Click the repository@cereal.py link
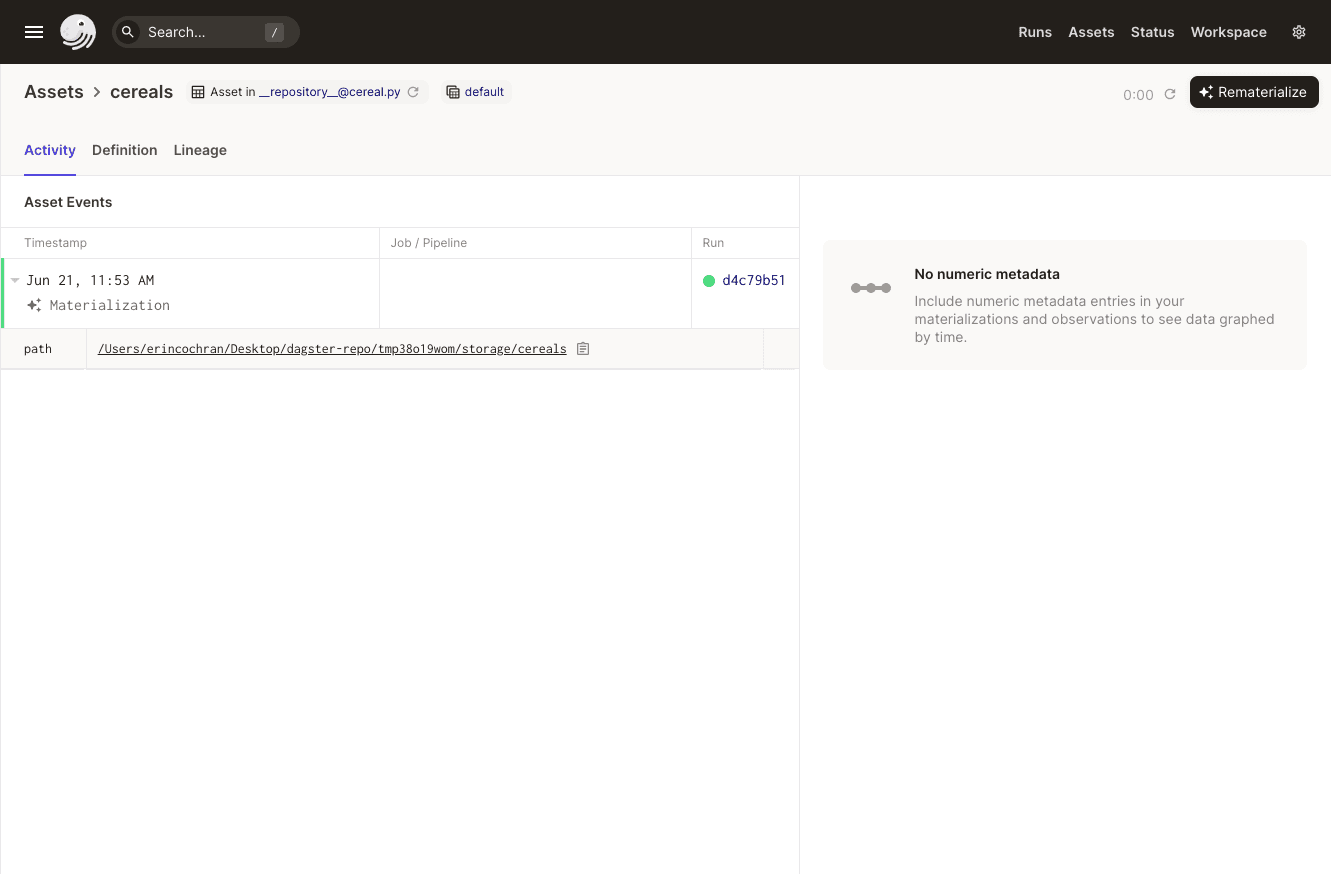 [x=329, y=92]
